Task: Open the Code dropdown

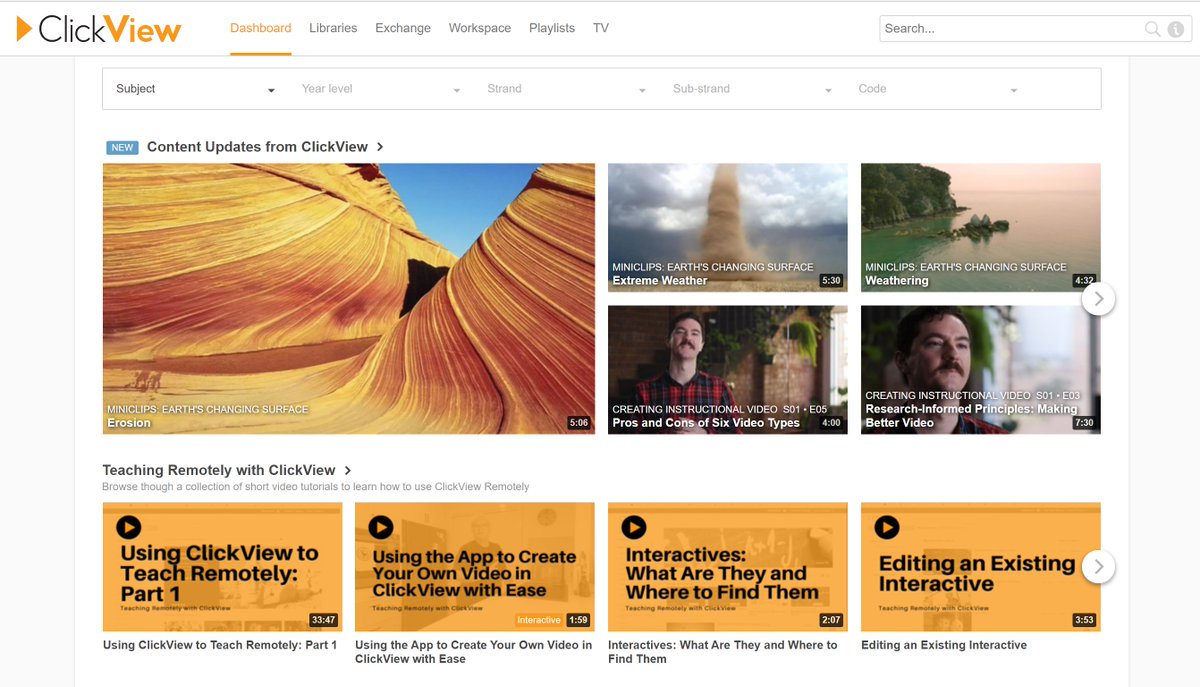Action: [938, 89]
